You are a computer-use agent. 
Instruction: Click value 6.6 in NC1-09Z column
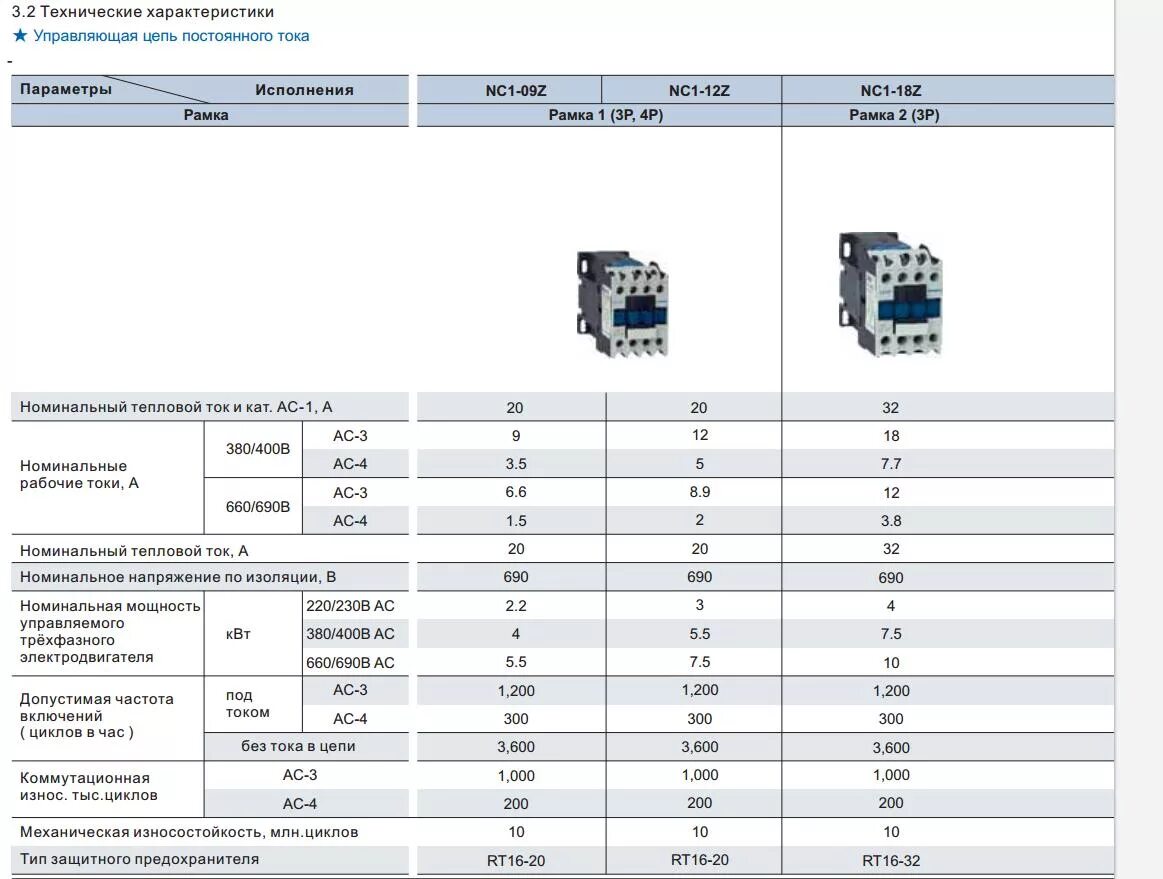[515, 493]
